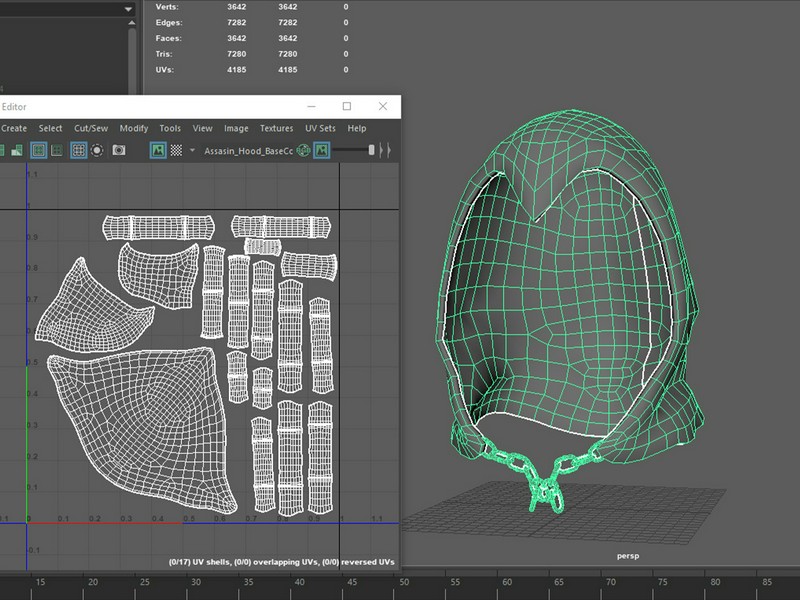Expand the collapsed toolbar section arrows
Image resolution: width=800 pixels, height=600 pixels.
coord(385,150)
